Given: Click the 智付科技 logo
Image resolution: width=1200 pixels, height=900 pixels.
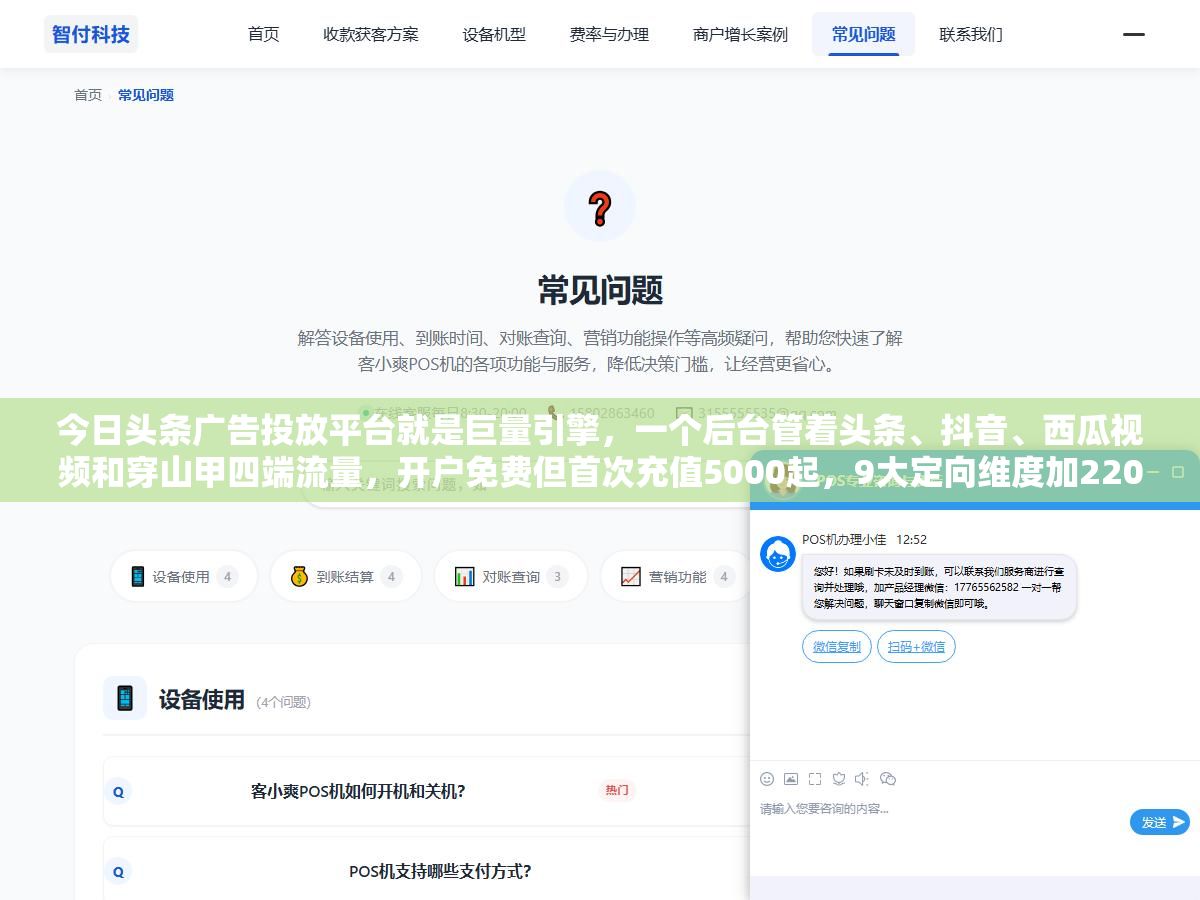Looking at the screenshot, I should [x=91, y=34].
